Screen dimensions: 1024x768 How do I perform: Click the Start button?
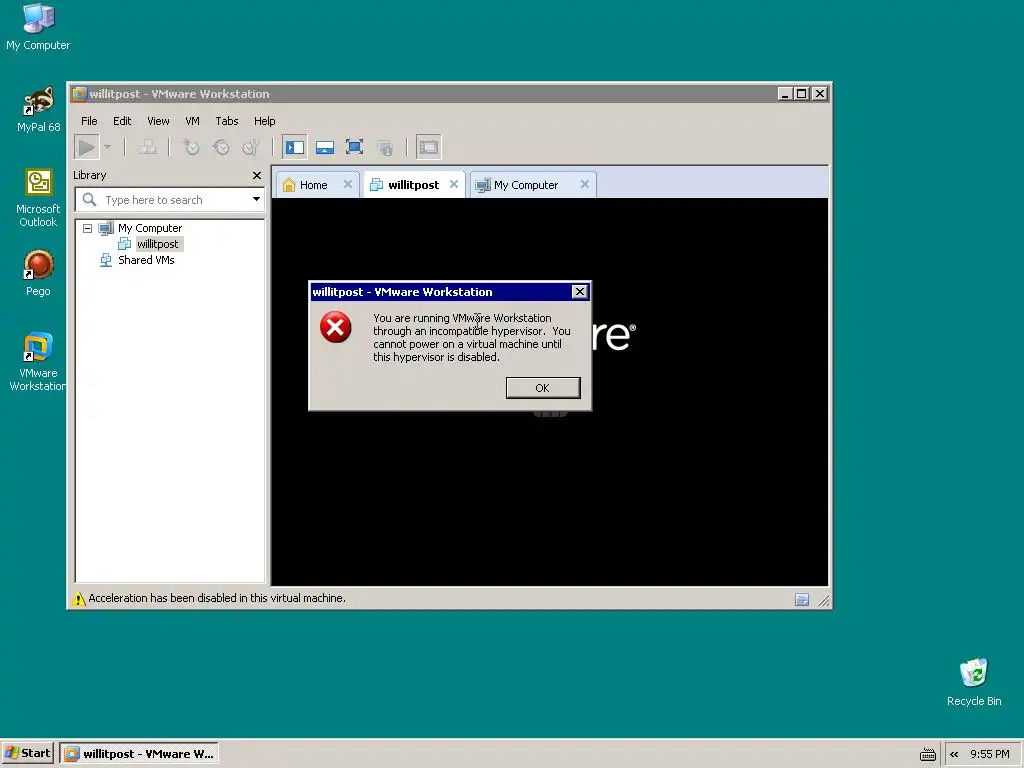(27, 754)
